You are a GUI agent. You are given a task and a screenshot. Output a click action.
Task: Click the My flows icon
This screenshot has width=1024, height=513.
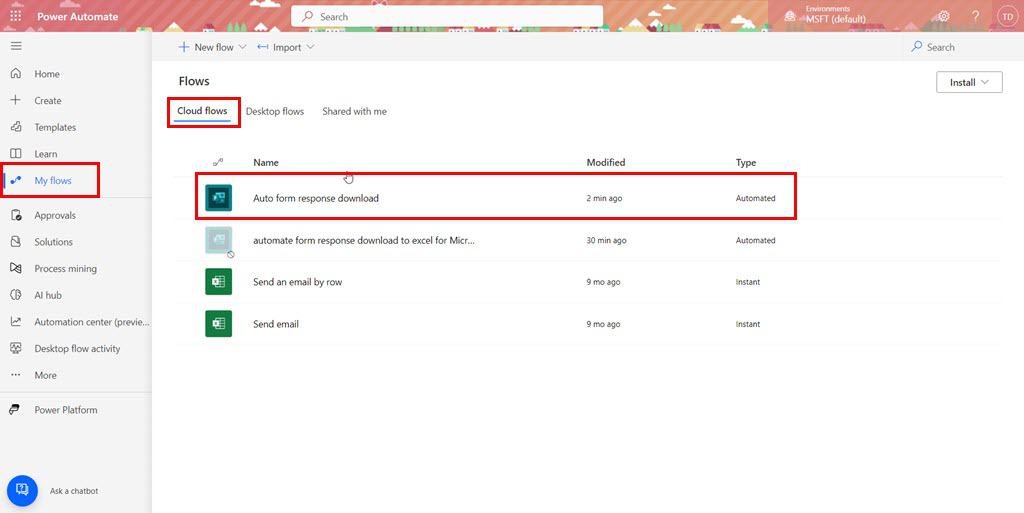16,180
